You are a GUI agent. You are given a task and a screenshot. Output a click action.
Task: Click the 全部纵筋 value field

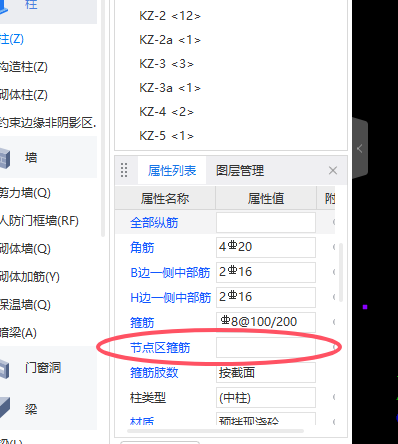(266, 222)
